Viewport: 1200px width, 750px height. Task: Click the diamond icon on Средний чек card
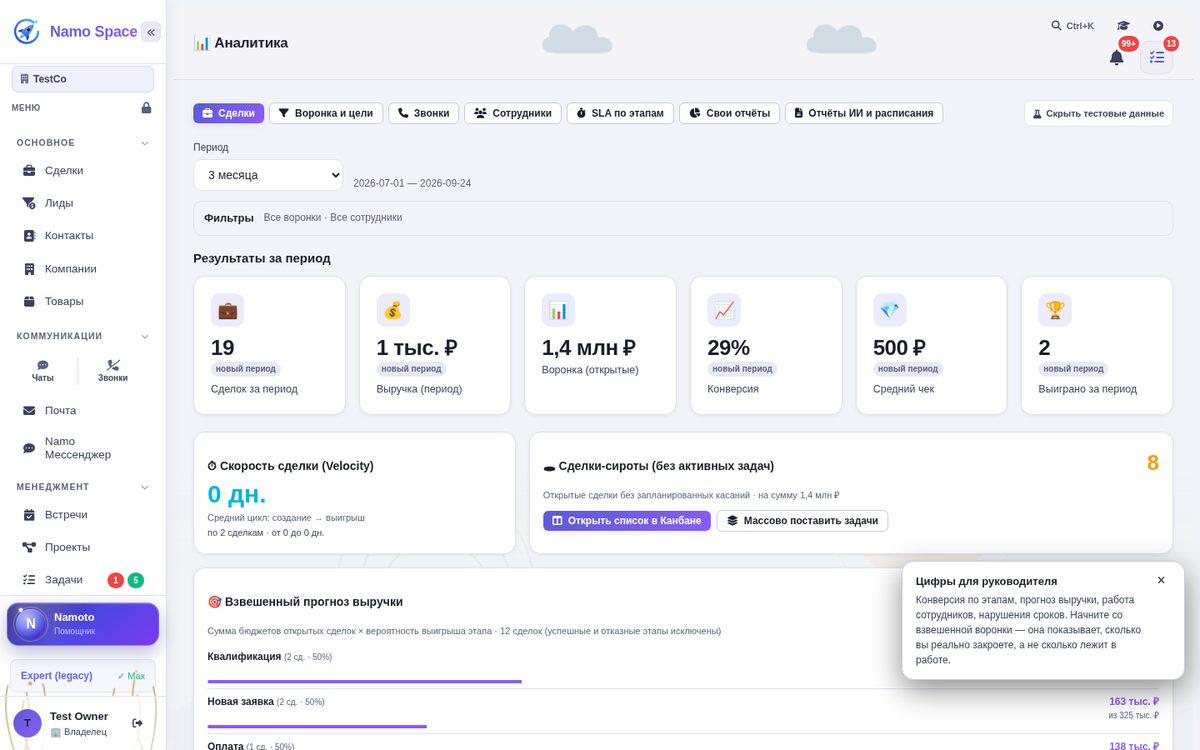click(890, 310)
